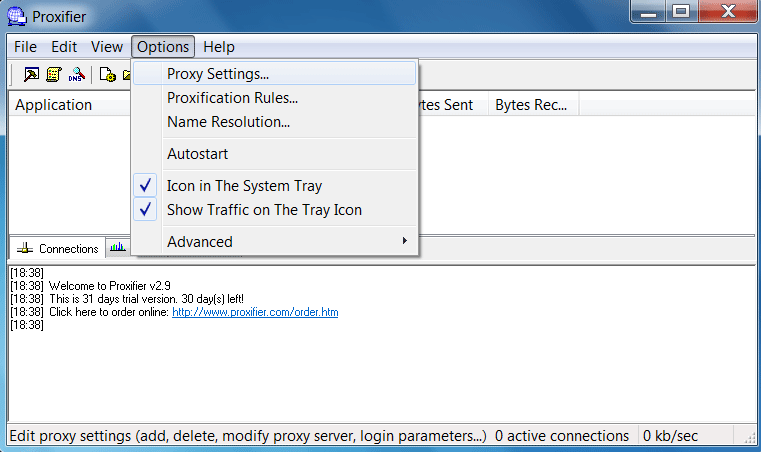Click the Proxification Rules scroll toolbar icon

tap(54, 75)
